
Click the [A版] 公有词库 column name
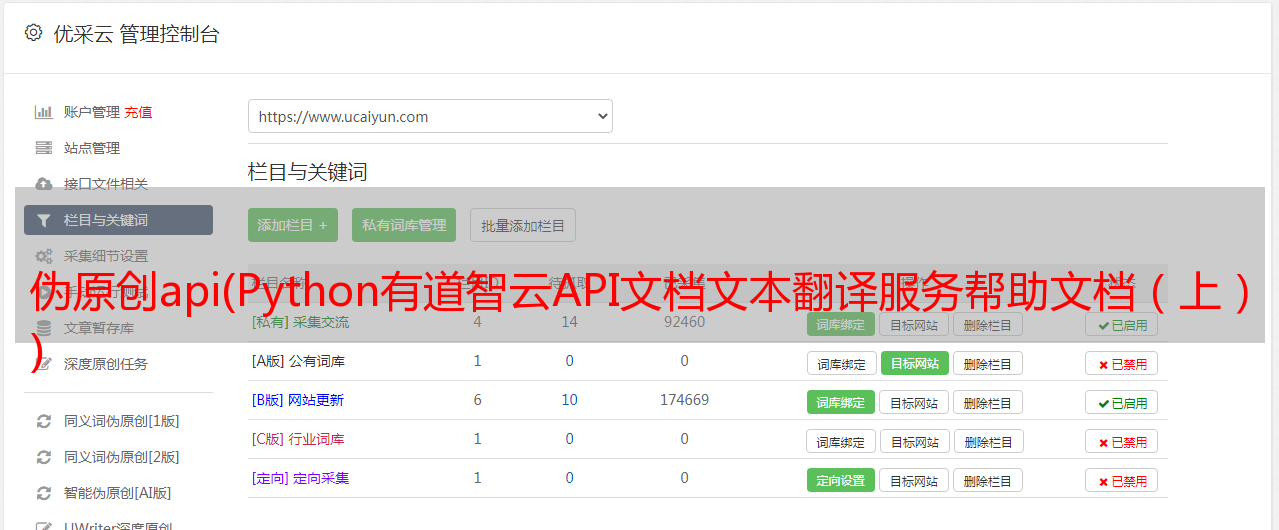click(x=298, y=361)
